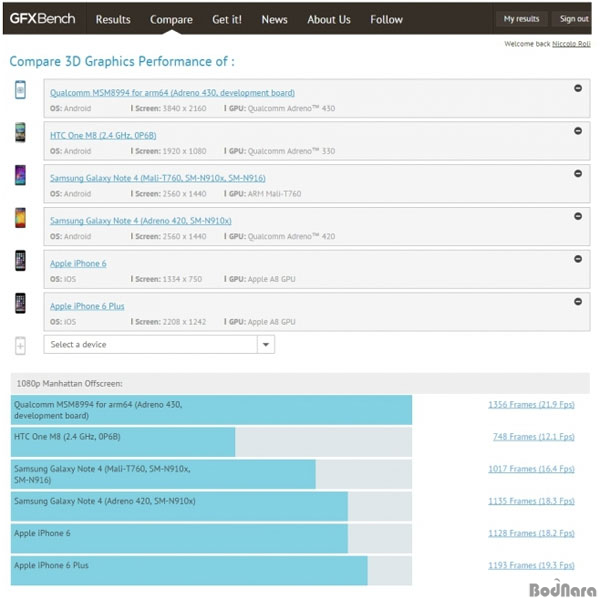This screenshot has height=600, width=600.
Task: Click the Screen: 3840 x 2160 text
Action: coord(171,109)
